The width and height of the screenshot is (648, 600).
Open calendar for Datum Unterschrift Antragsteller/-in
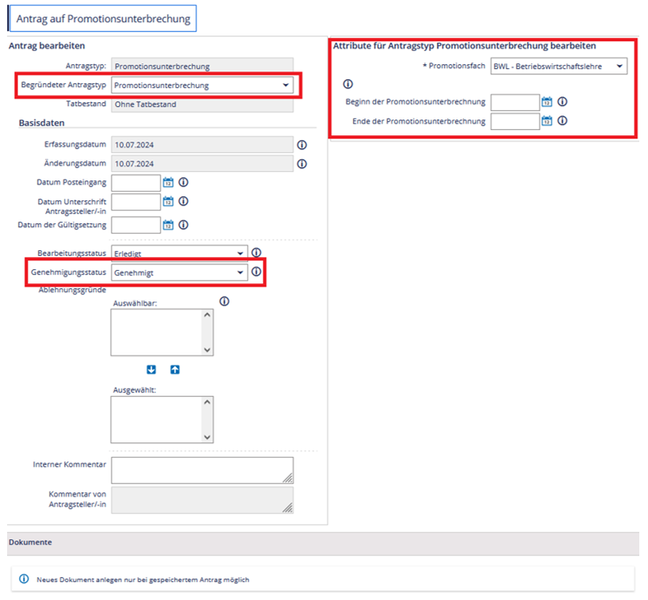(169, 203)
